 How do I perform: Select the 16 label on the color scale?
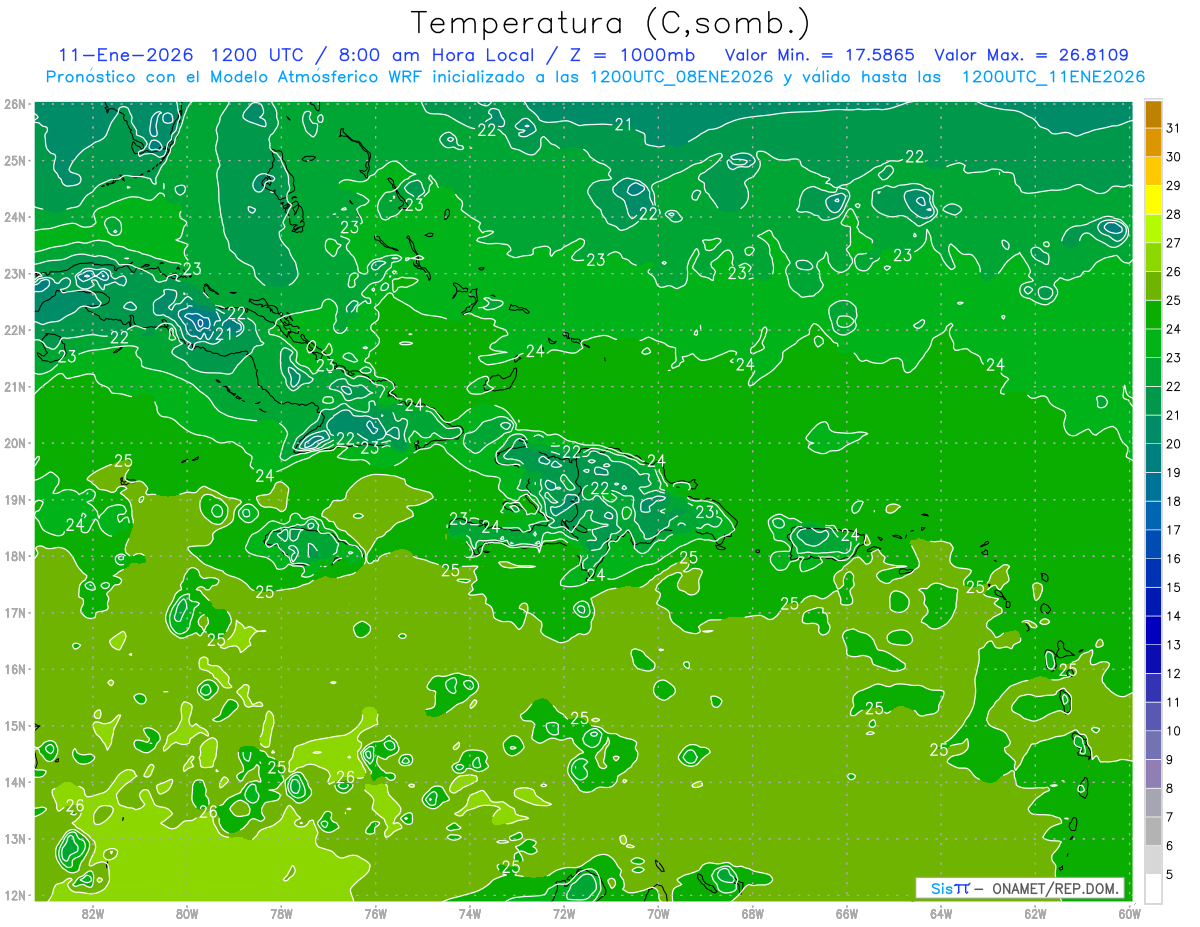coord(1174,559)
